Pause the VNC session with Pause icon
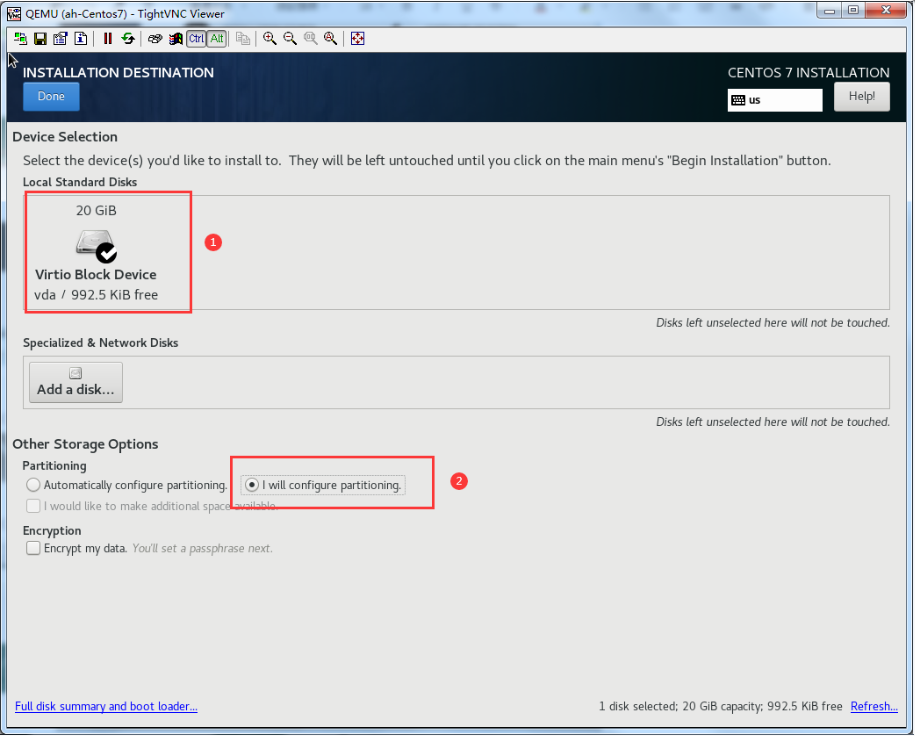 tap(107, 39)
